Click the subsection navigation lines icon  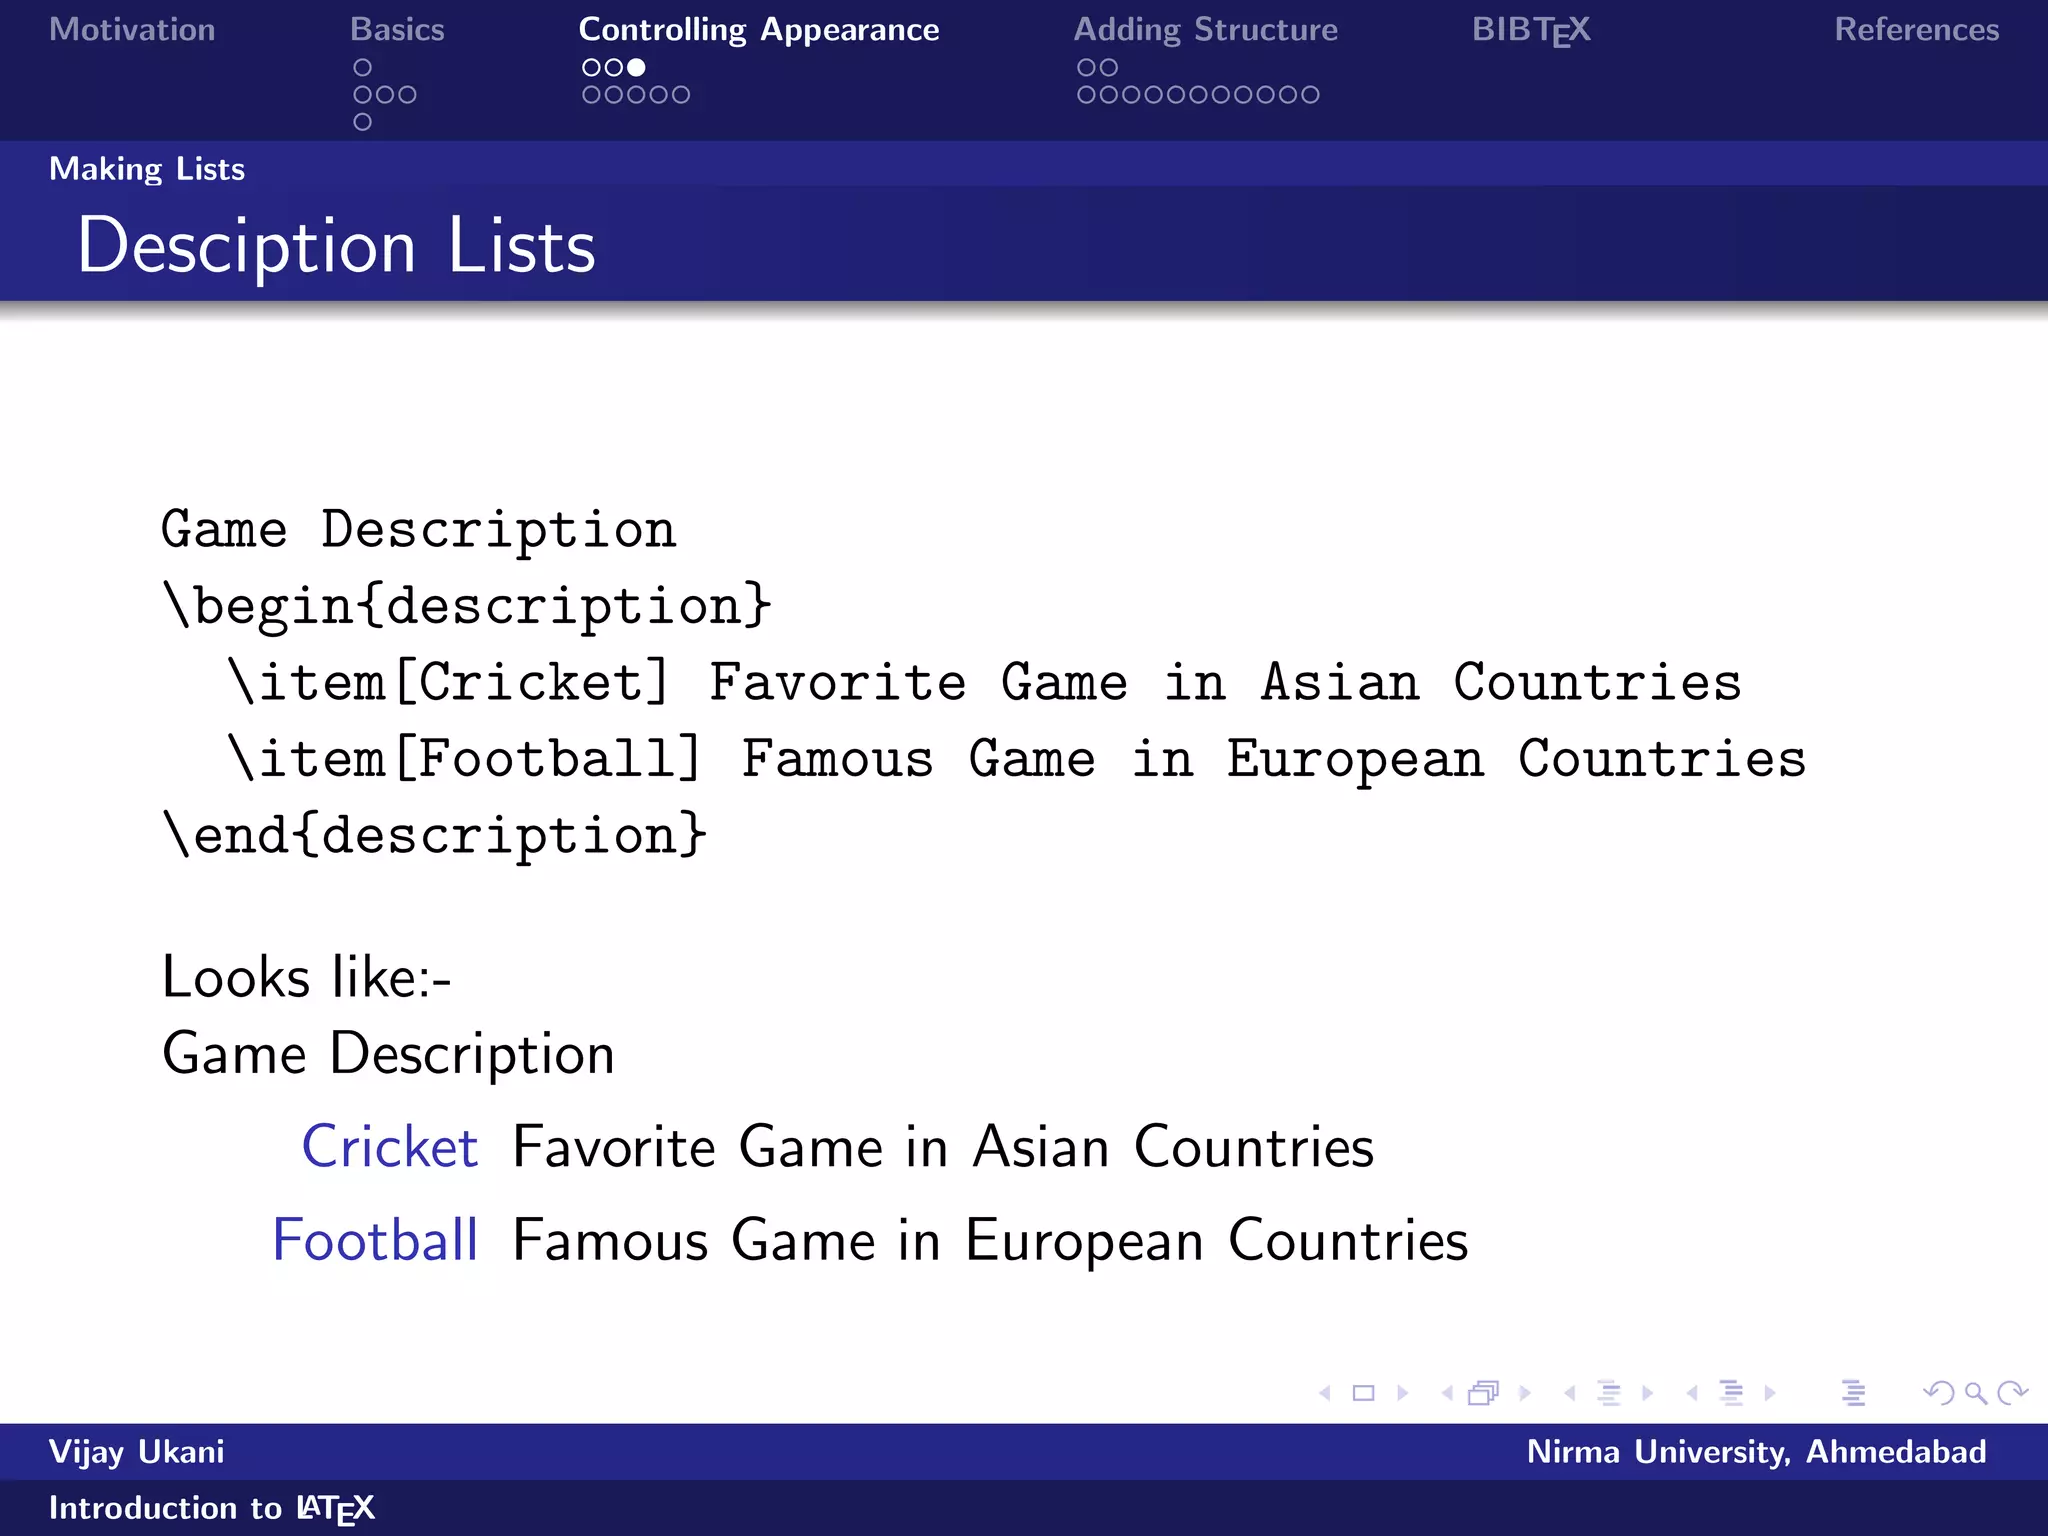tap(1609, 1393)
